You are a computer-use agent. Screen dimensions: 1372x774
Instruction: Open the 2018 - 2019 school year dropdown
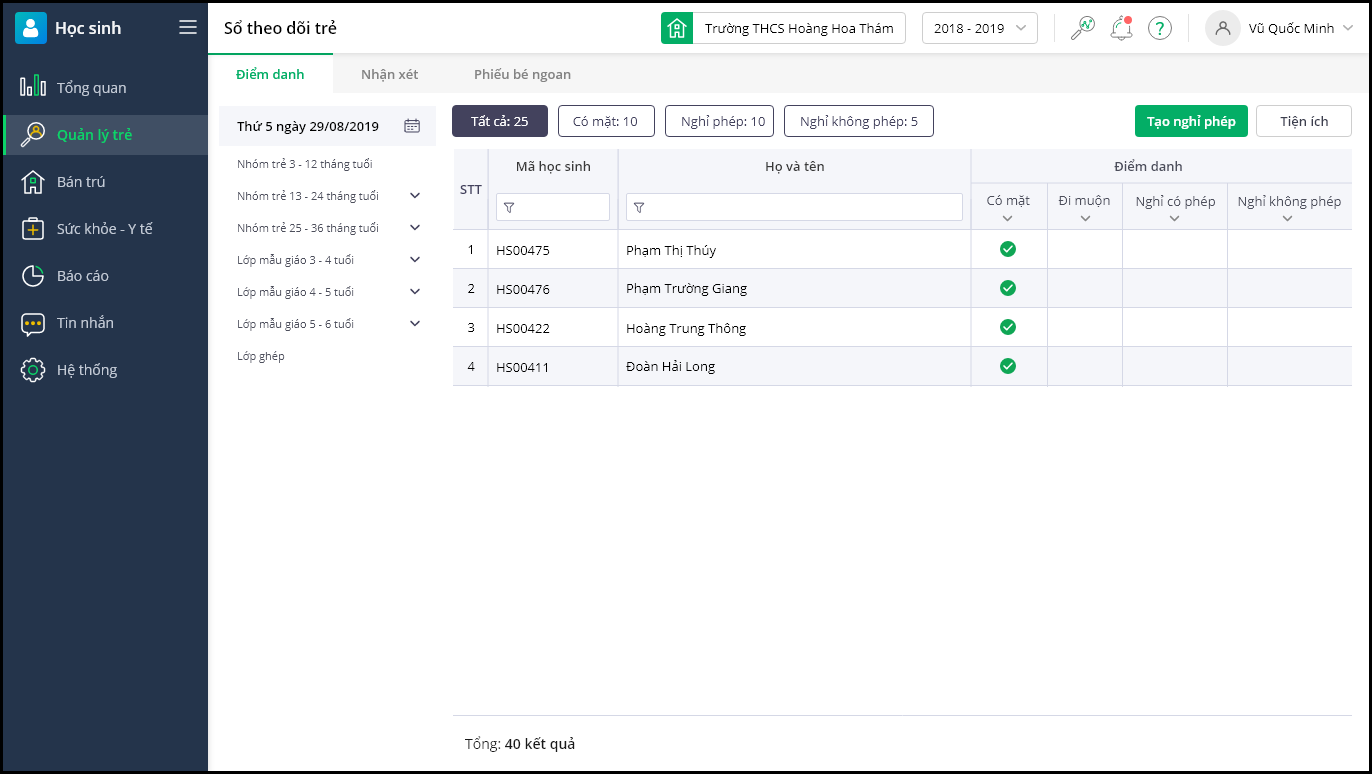pos(979,28)
